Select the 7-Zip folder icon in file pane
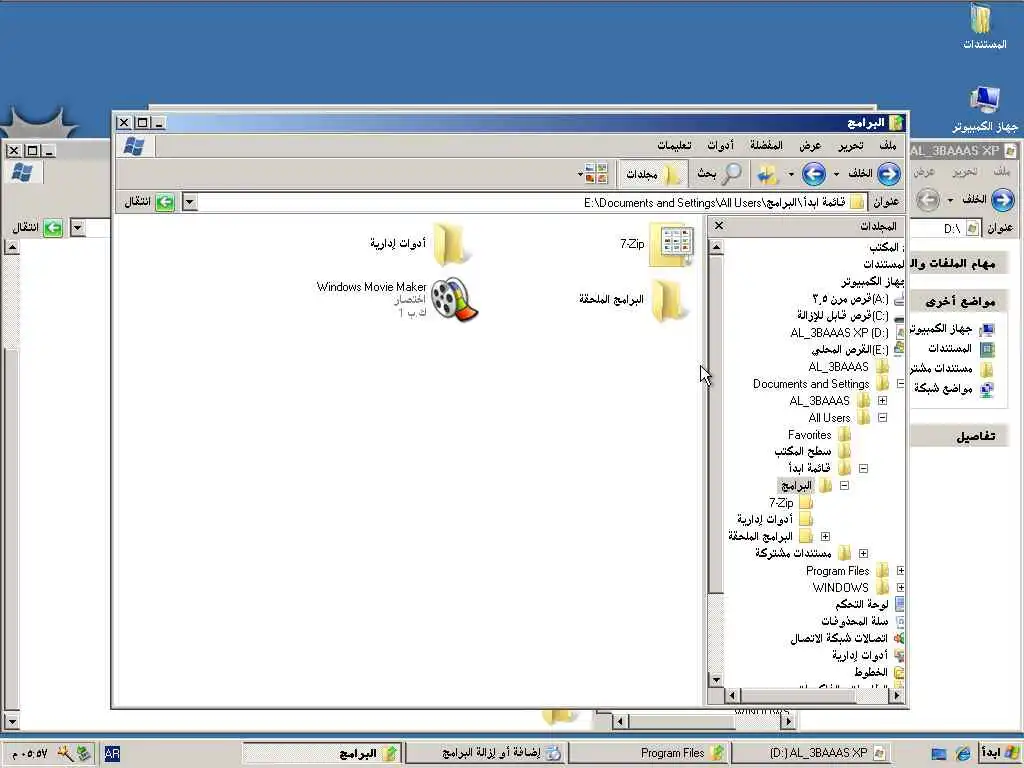The height and width of the screenshot is (768, 1024). coord(671,244)
